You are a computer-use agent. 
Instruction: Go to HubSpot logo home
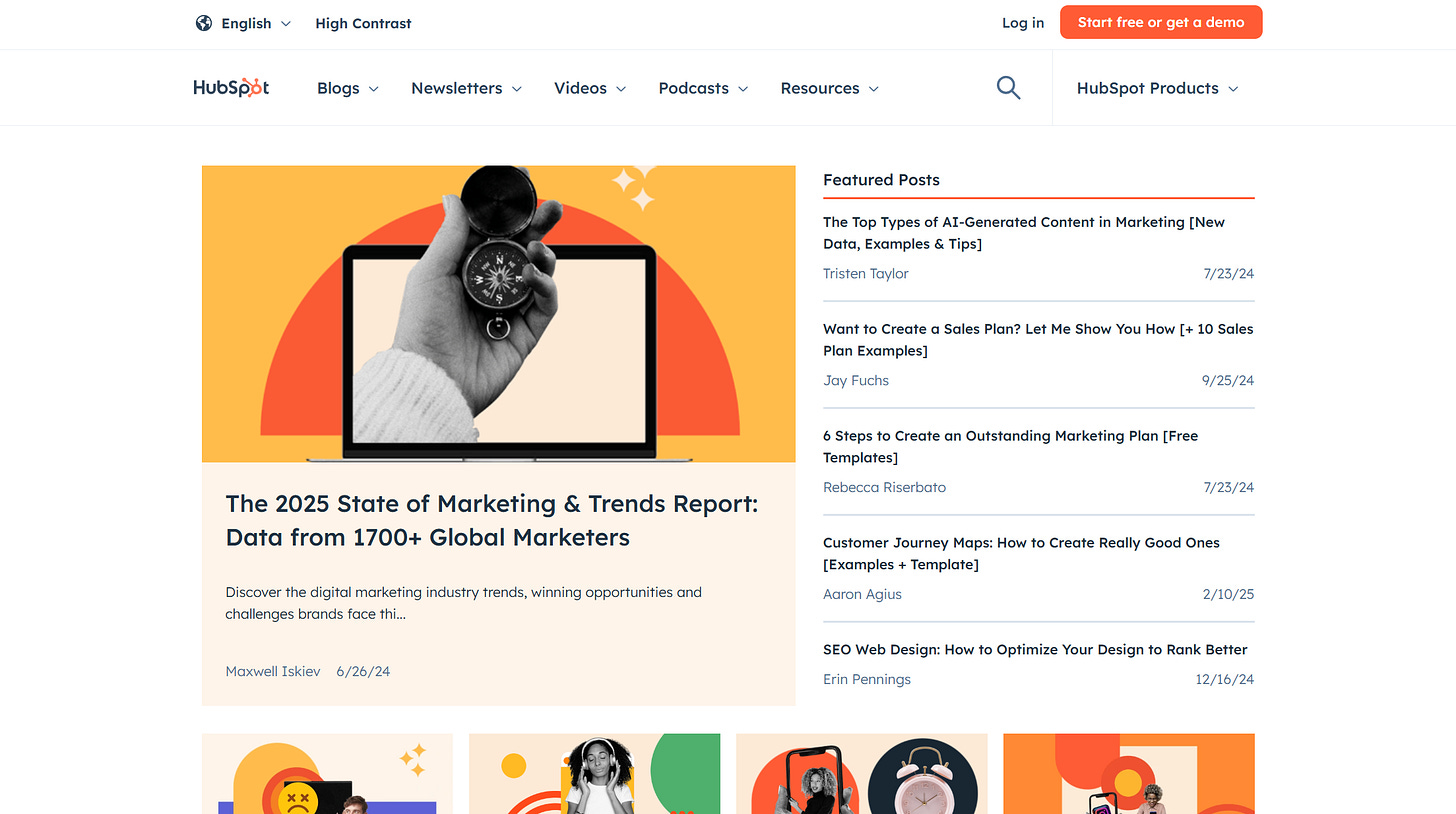click(x=231, y=88)
